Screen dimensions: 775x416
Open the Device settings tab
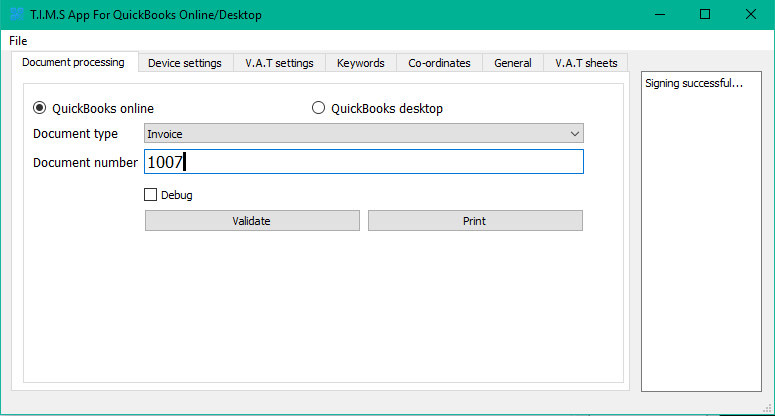click(x=185, y=63)
